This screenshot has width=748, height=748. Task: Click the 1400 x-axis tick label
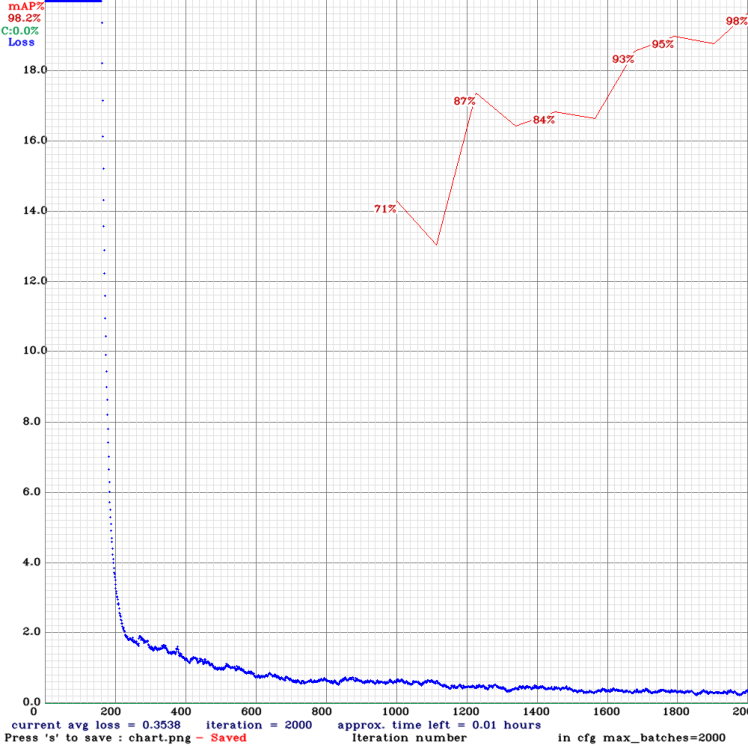pyautogui.click(x=536, y=712)
